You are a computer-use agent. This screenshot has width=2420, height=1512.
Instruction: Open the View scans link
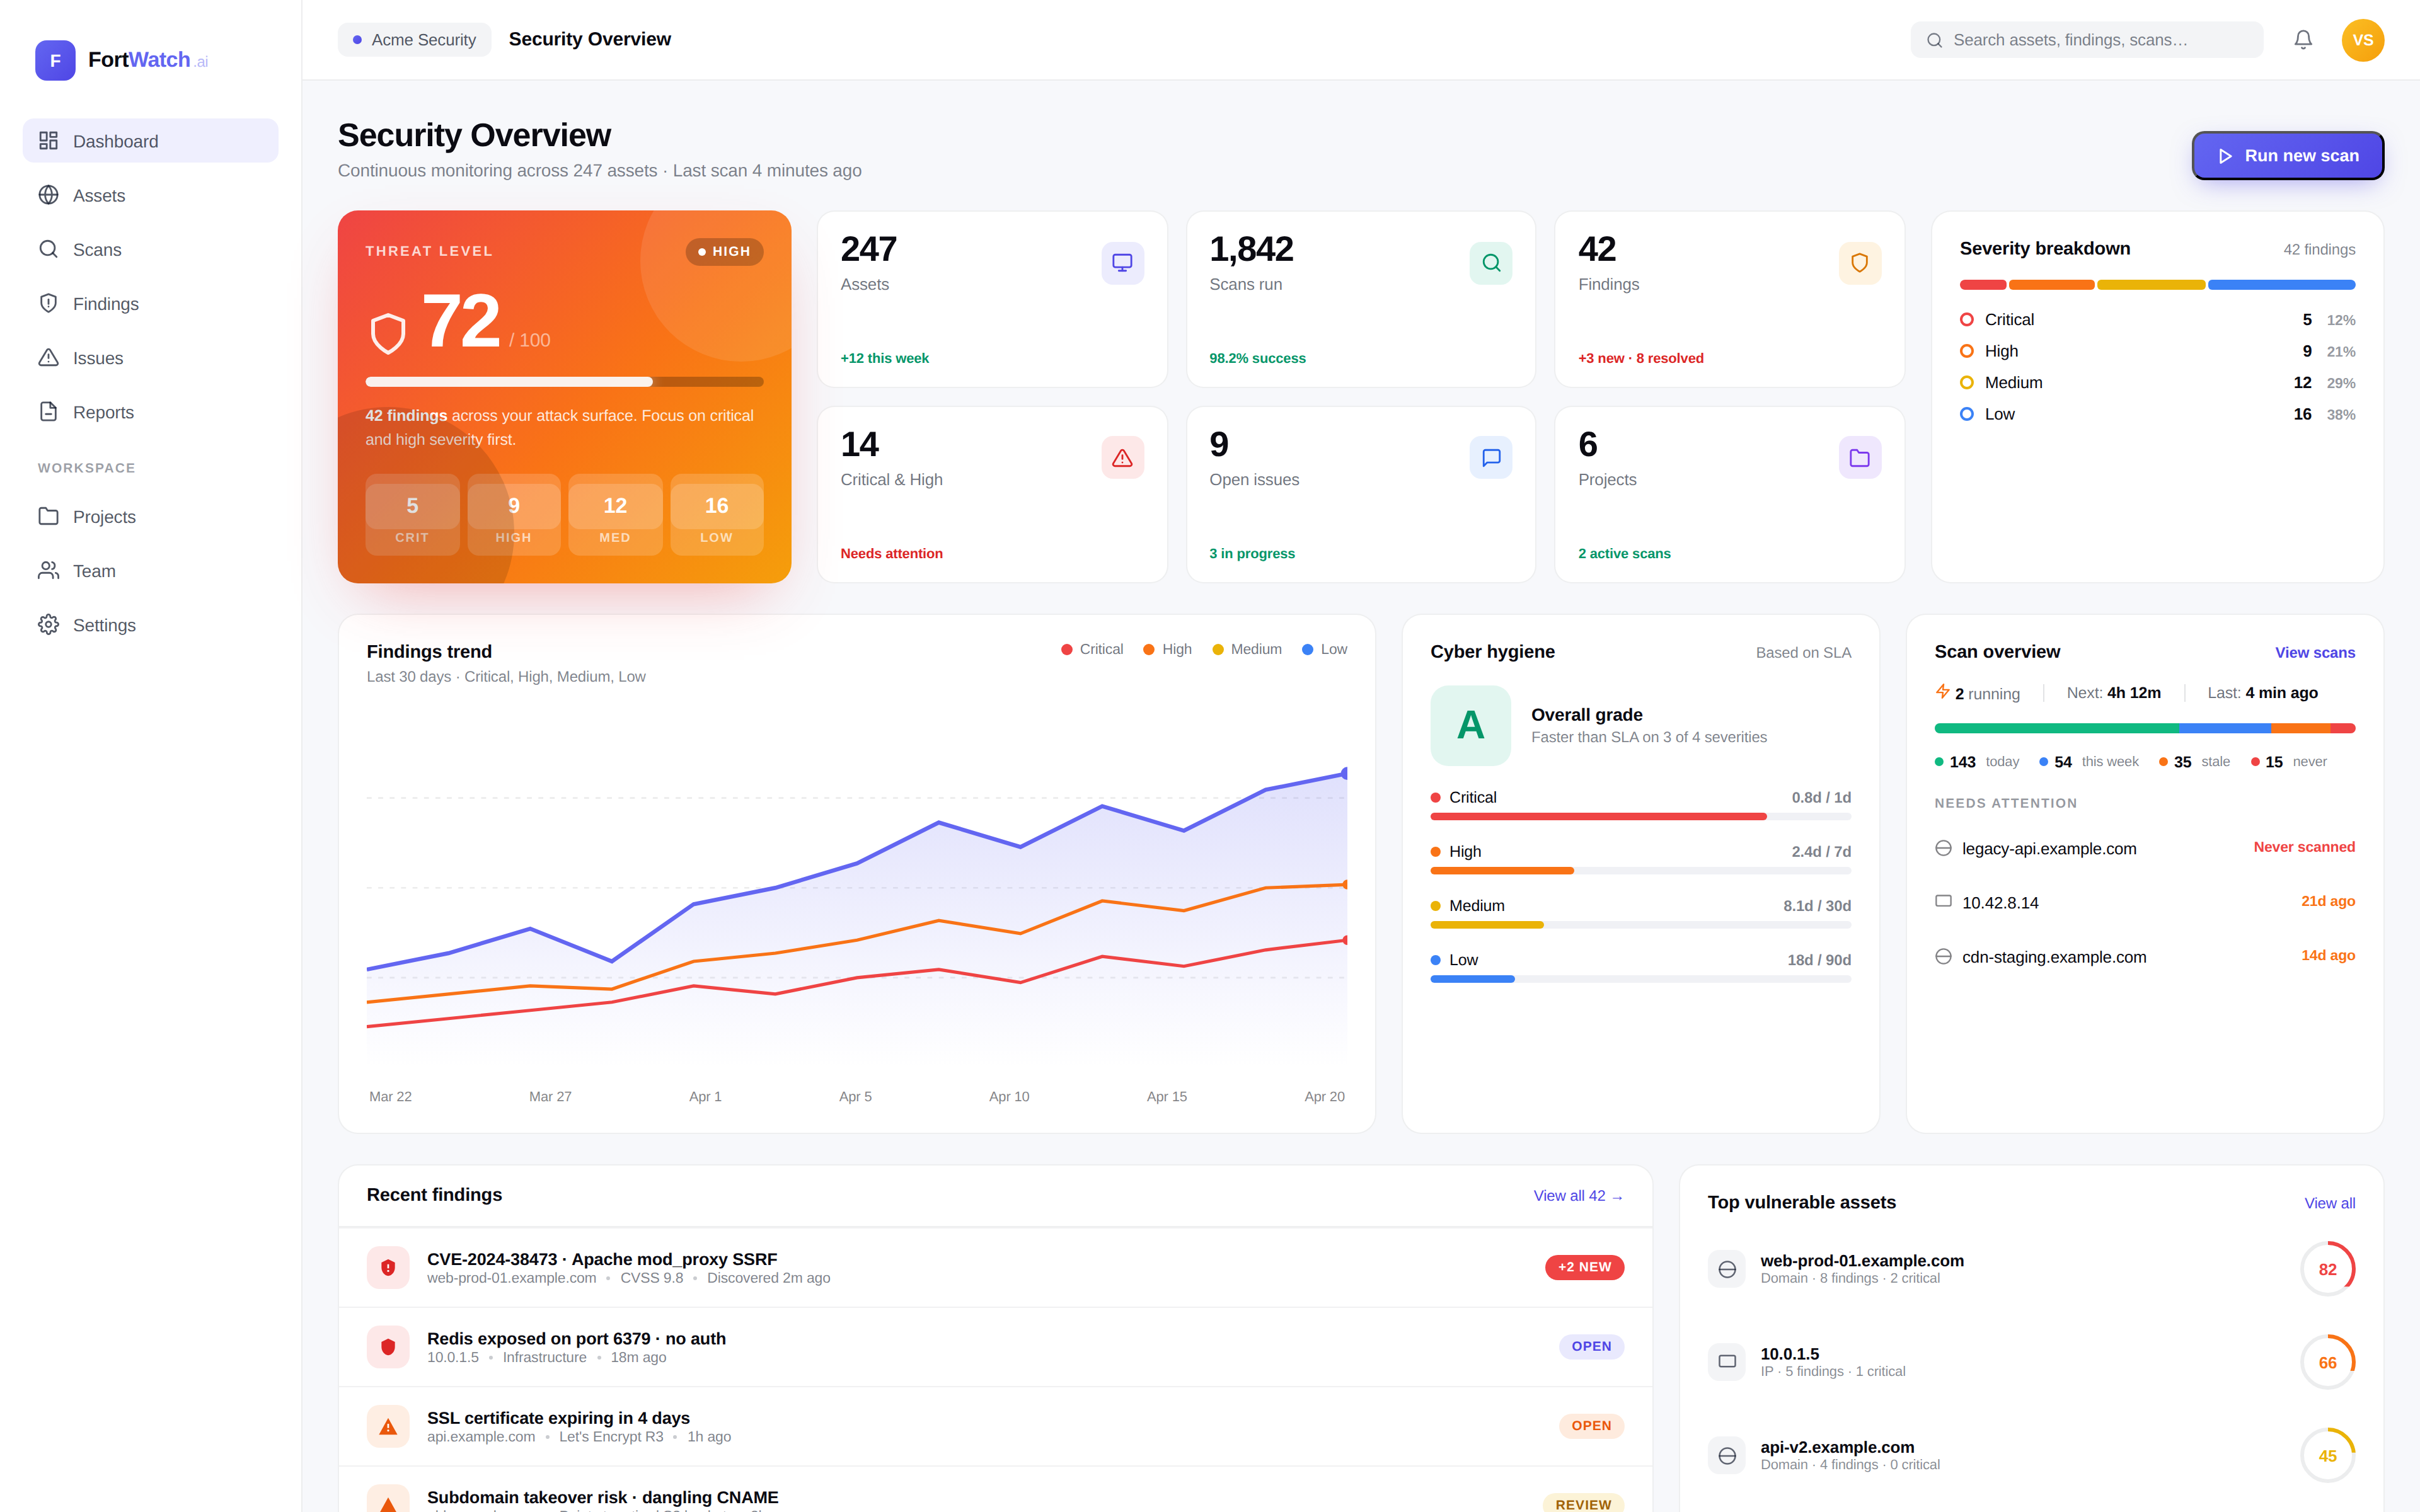[x=2314, y=653]
